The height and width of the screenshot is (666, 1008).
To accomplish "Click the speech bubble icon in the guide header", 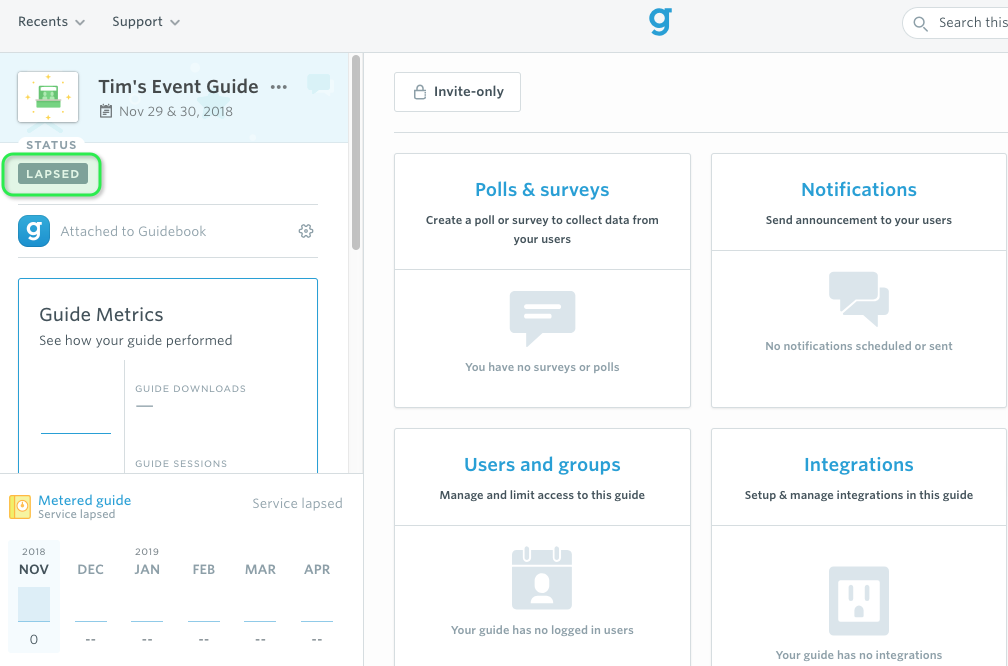I will click(x=319, y=84).
